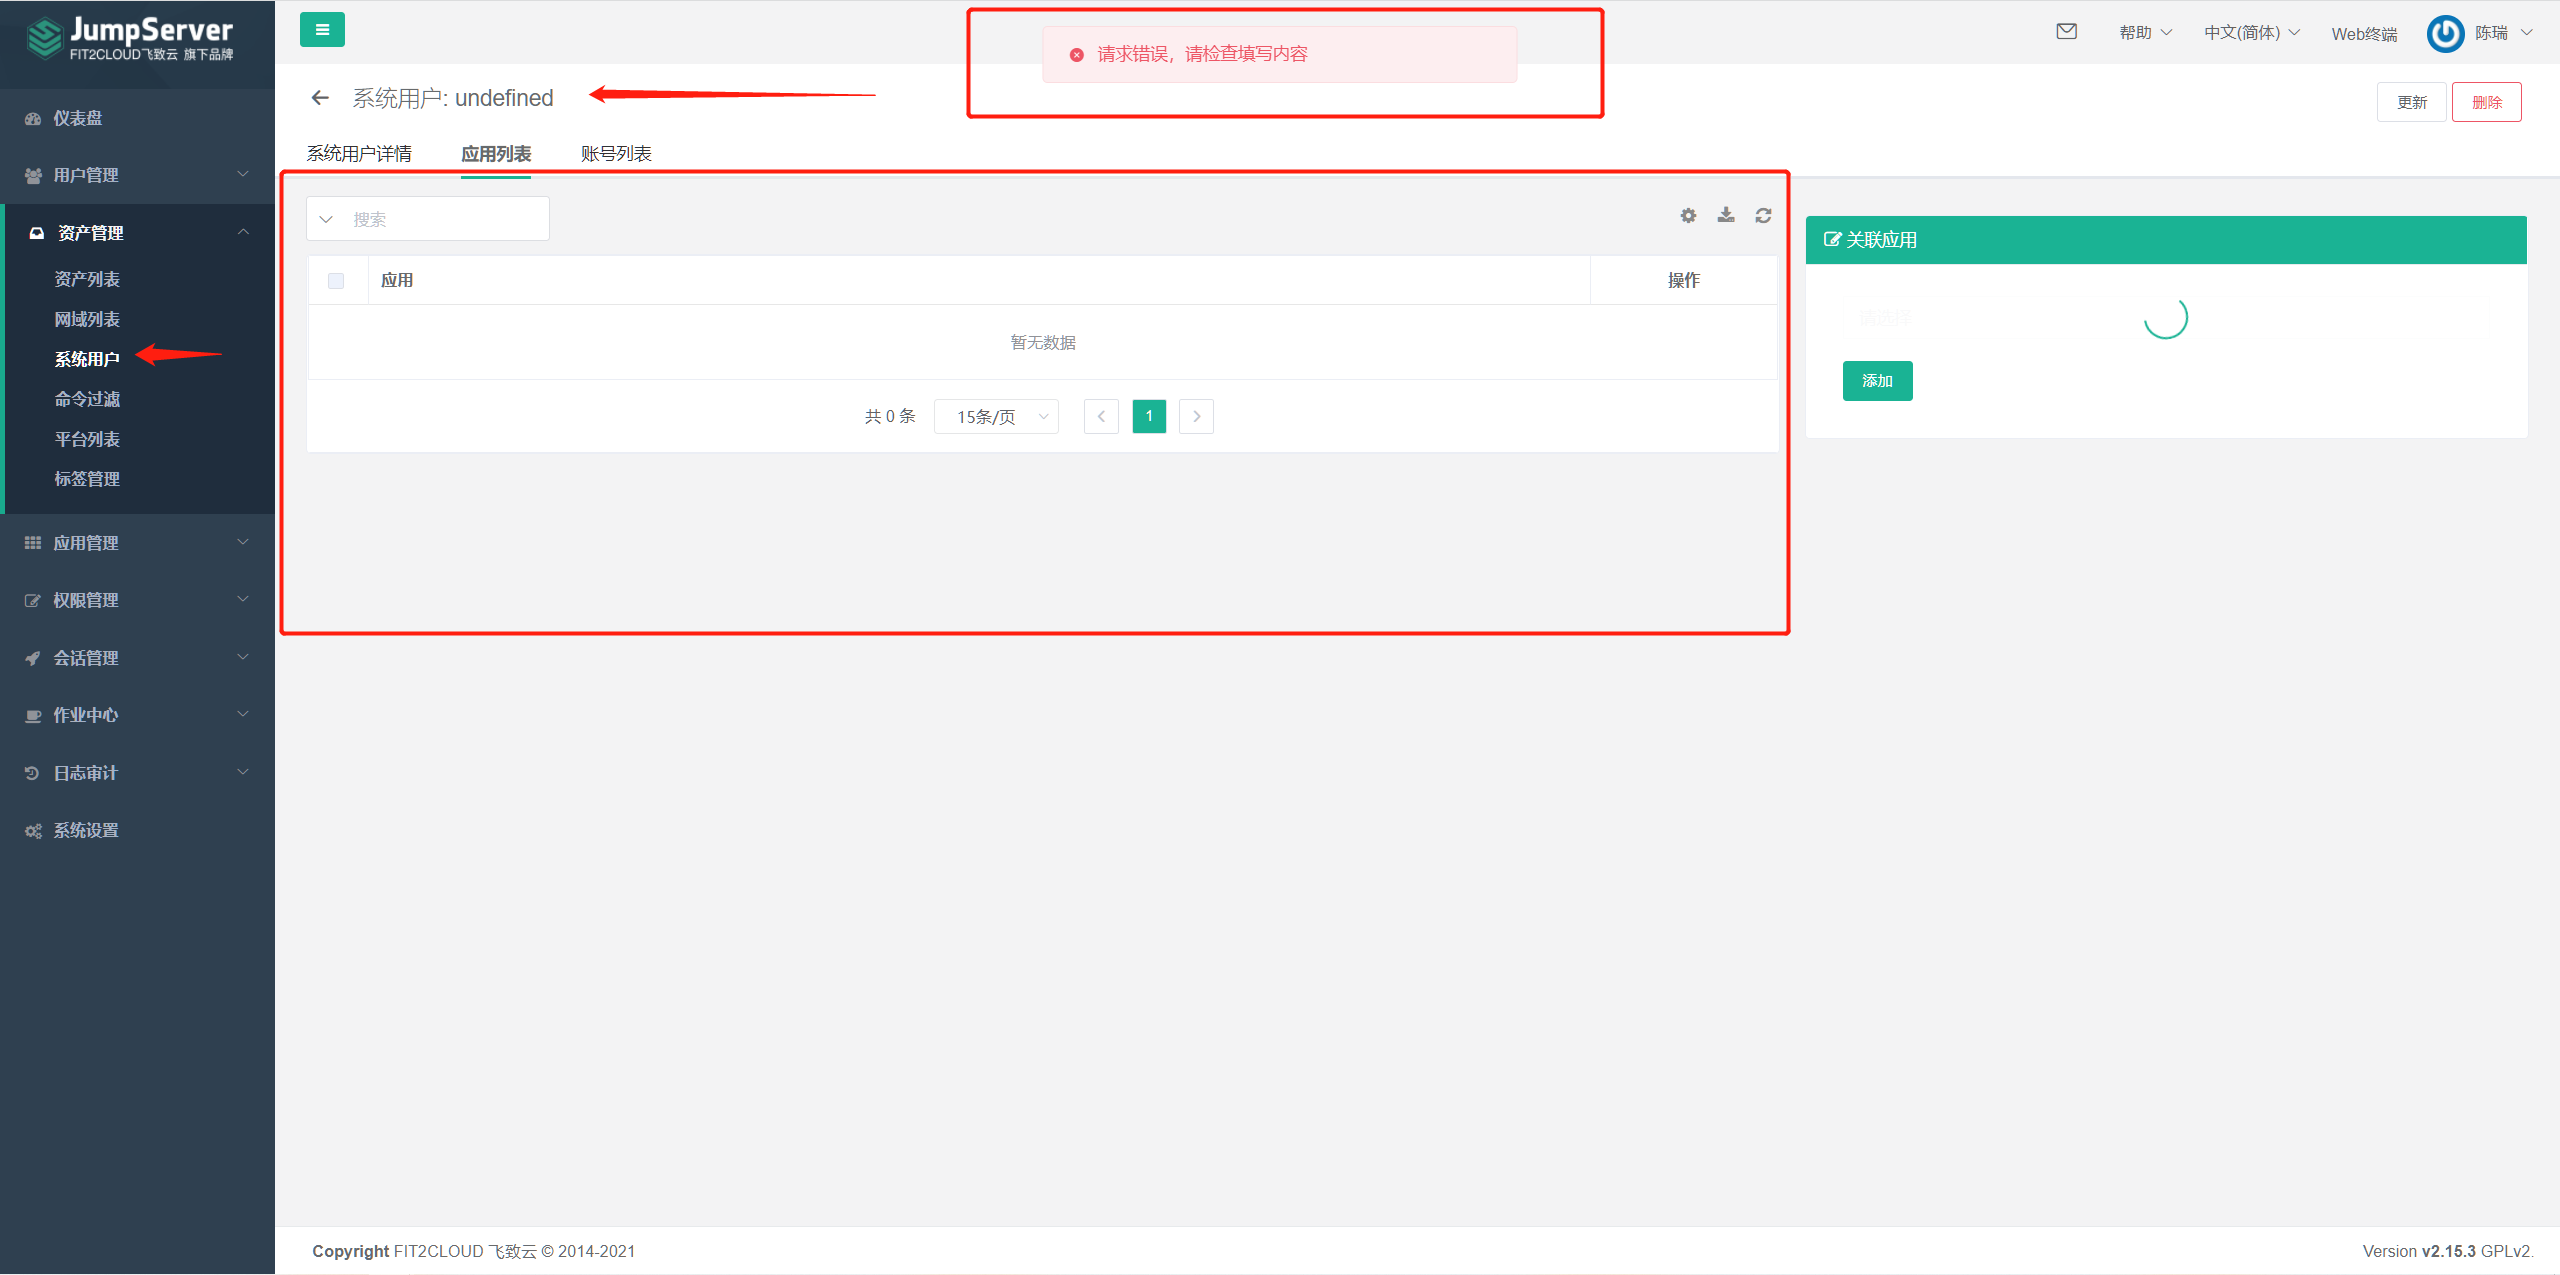Click the 更新 button
2560x1275 pixels.
pos(2411,101)
